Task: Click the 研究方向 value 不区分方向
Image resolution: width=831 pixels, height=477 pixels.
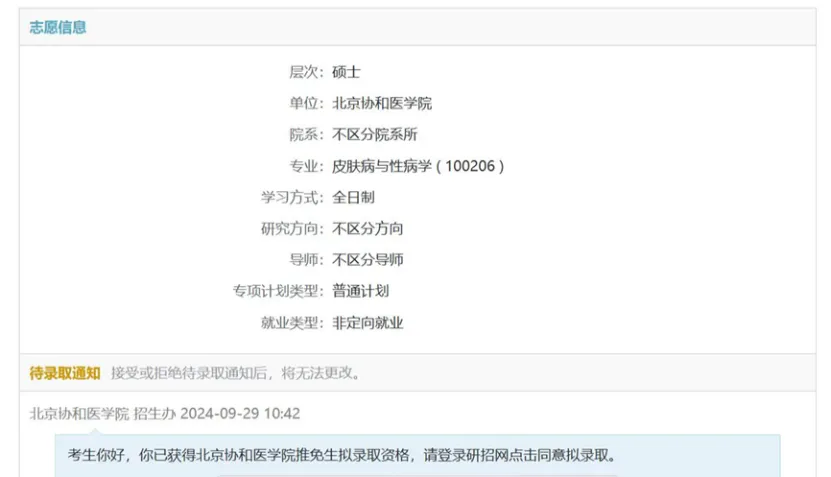Action: coord(368,229)
